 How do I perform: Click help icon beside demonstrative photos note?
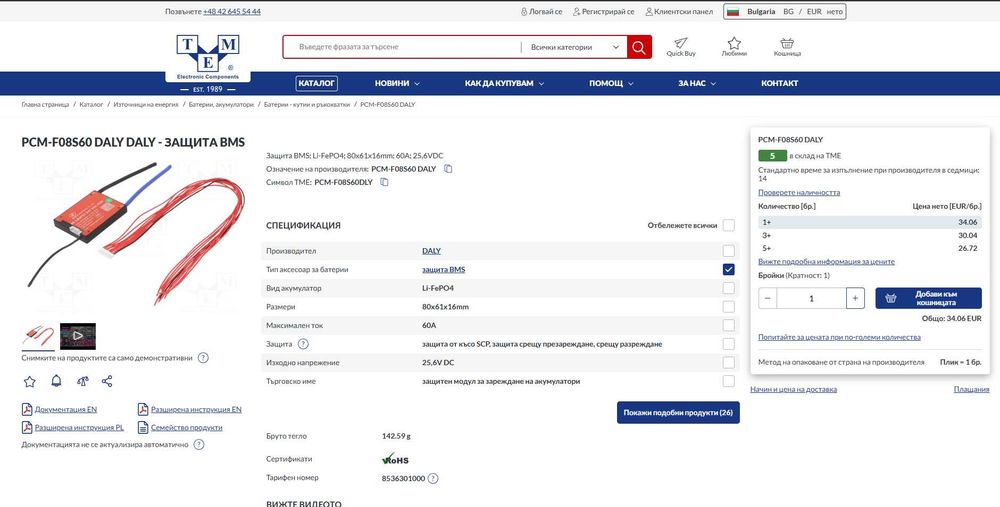coord(203,358)
